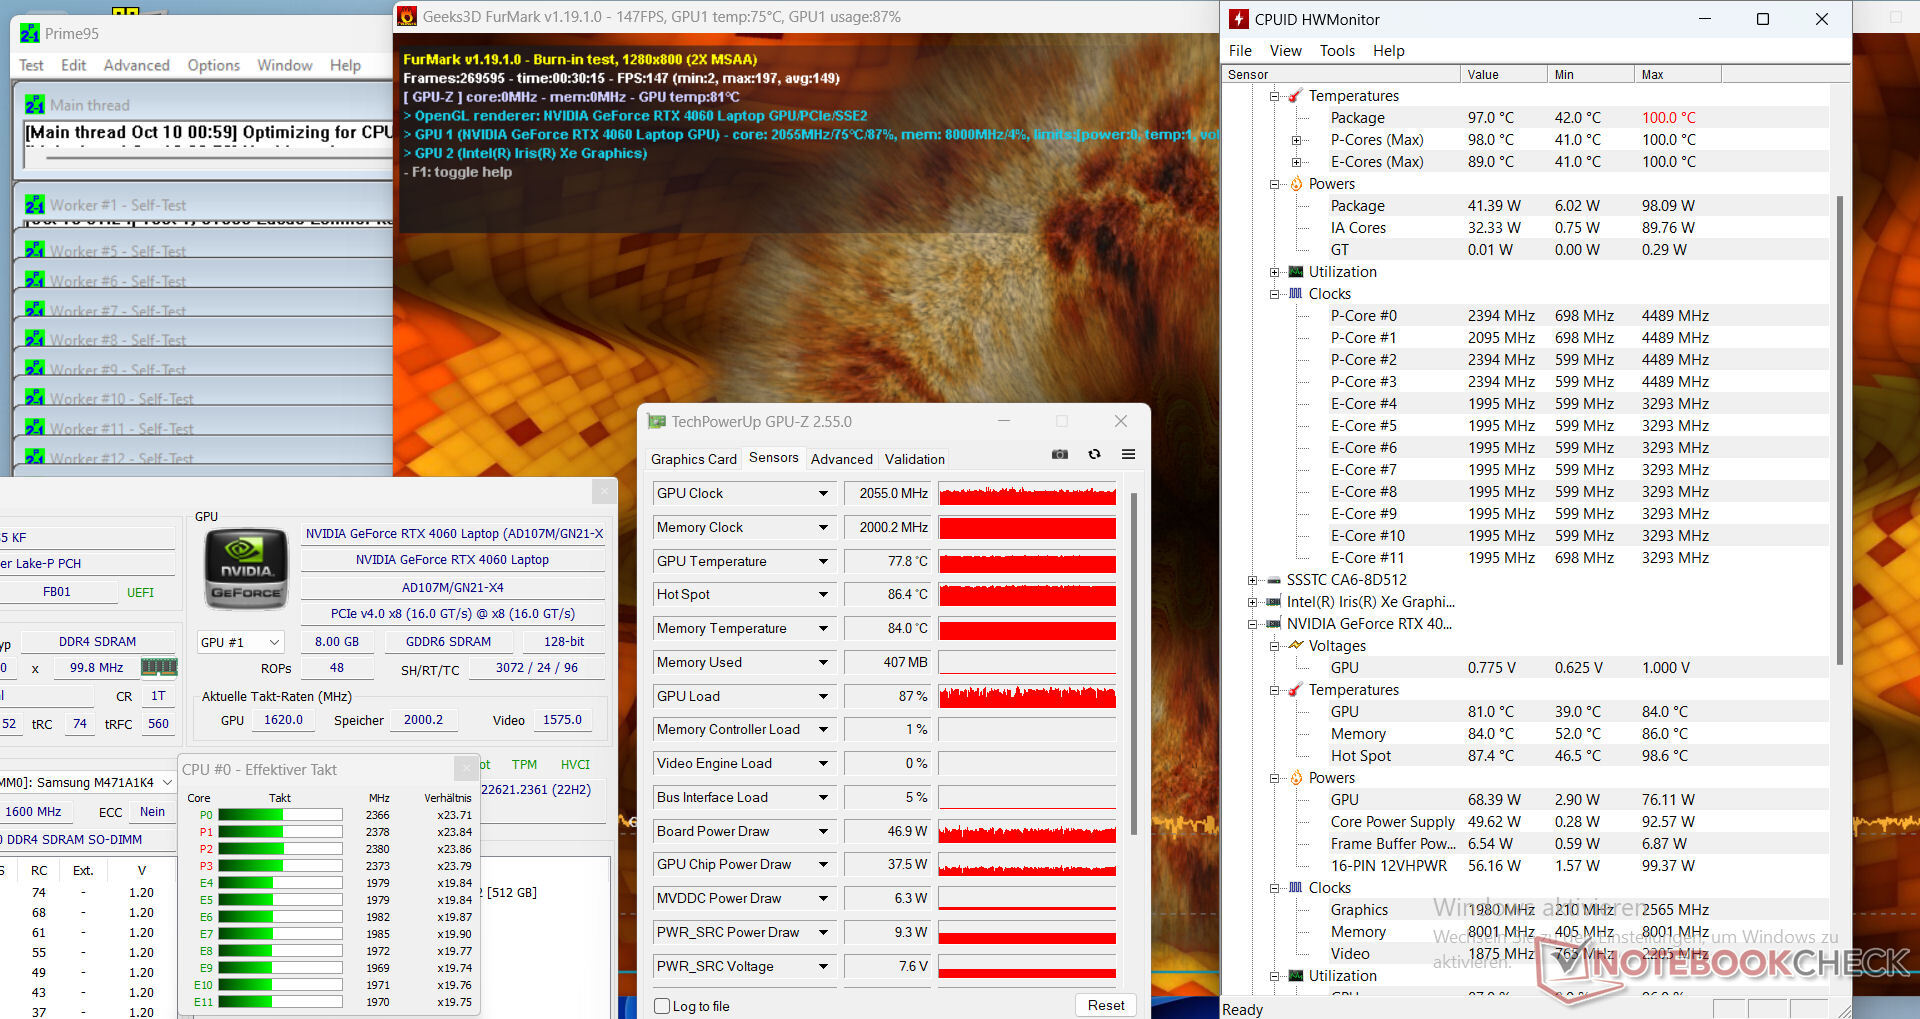Screen dimensions: 1920x1019
Task: Click GPU Load red history graph
Action: 1027,697
